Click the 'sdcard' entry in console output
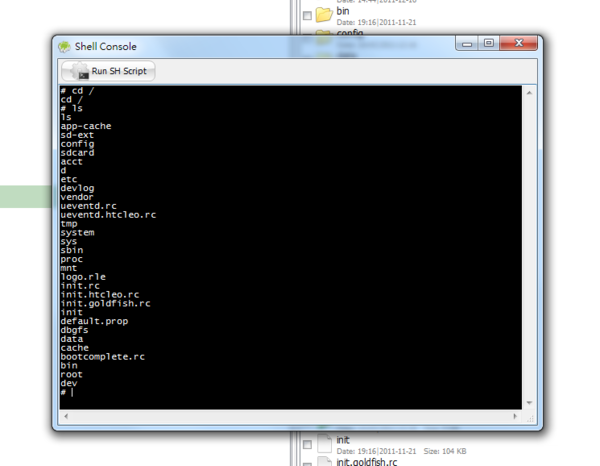The height and width of the screenshot is (466, 600). (77, 153)
